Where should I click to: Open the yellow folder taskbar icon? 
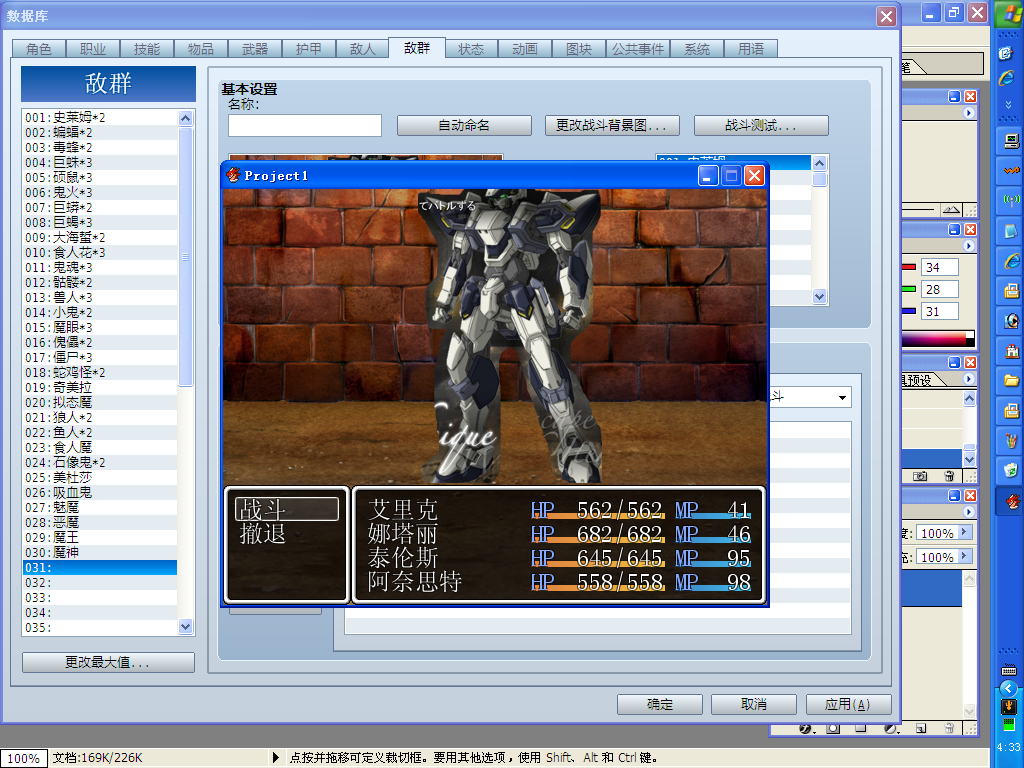1011,381
